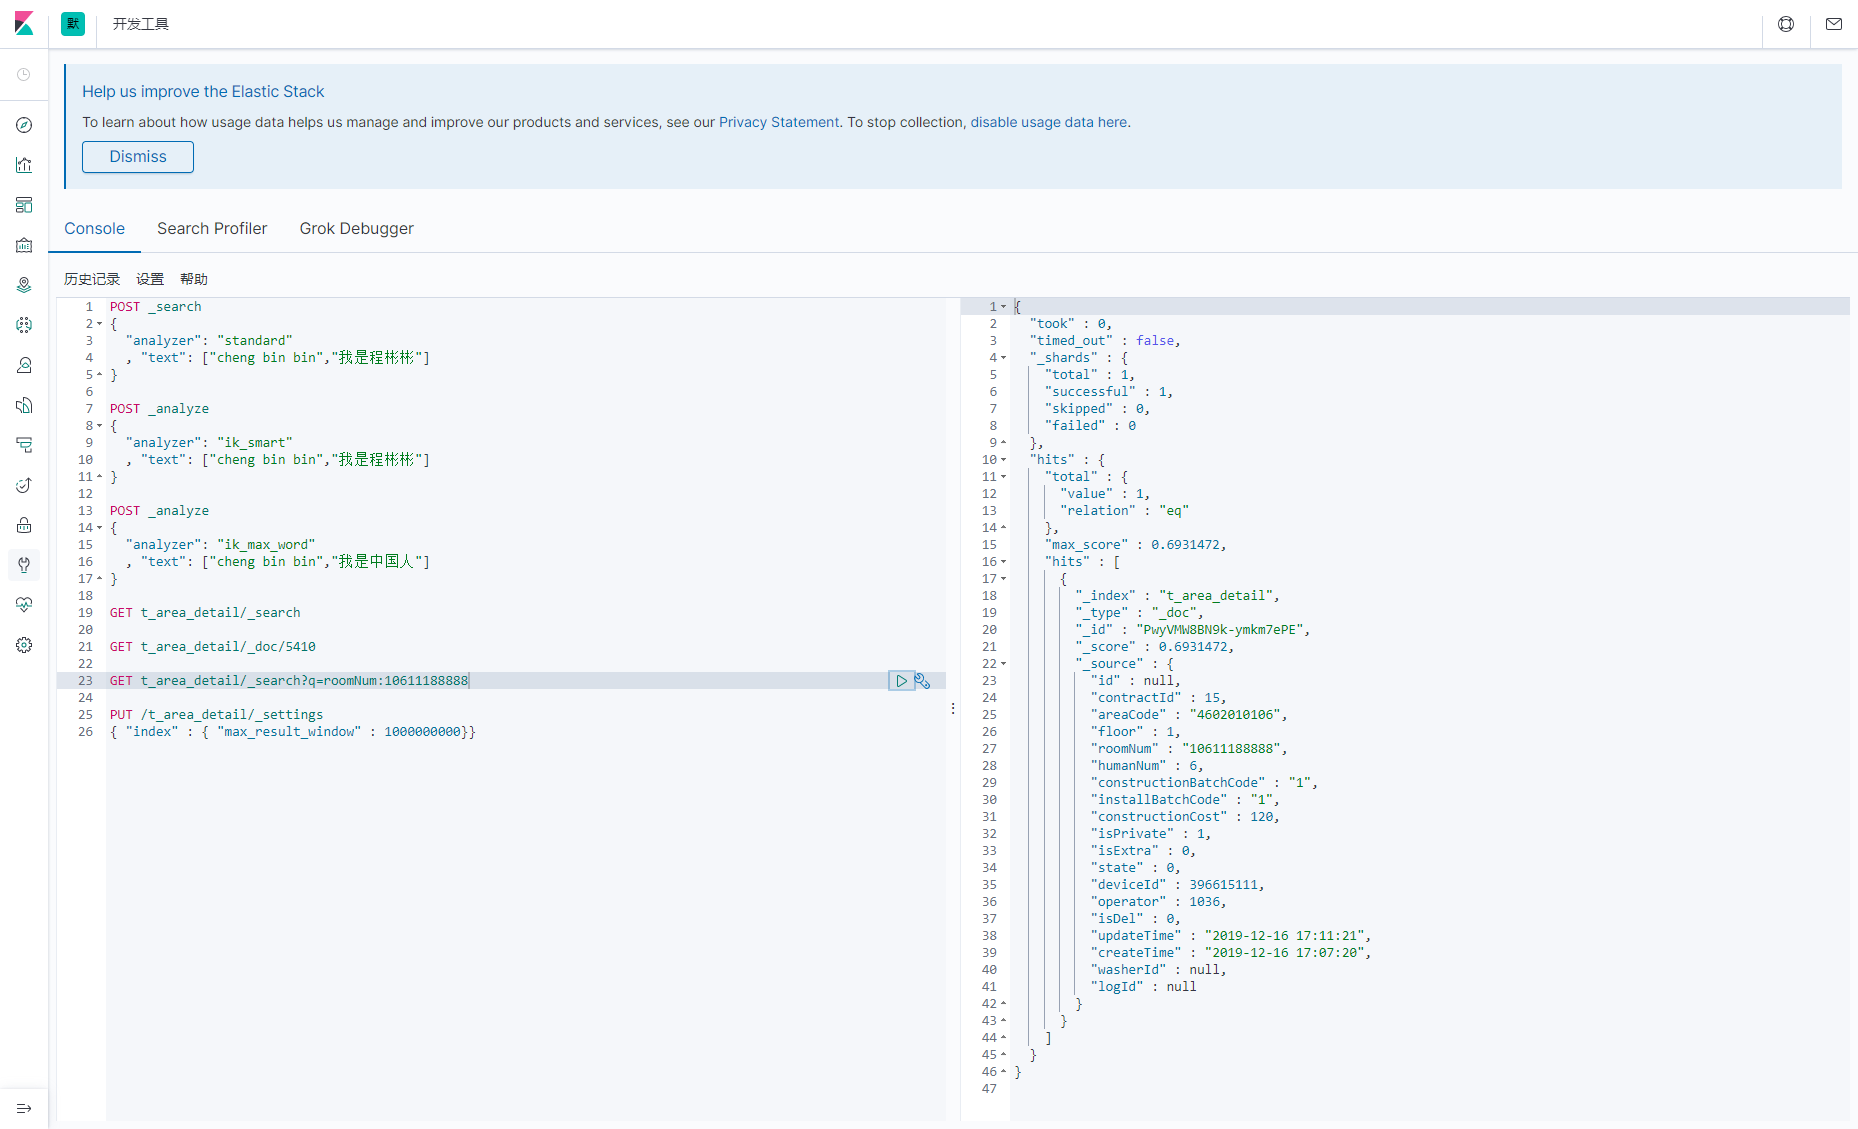Image resolution: width=1858 pixels, height=1129 pixels.
Task: Place cursor in GET t_area_detail/_doc/5410 line
Action: click(x=213, y=647)
